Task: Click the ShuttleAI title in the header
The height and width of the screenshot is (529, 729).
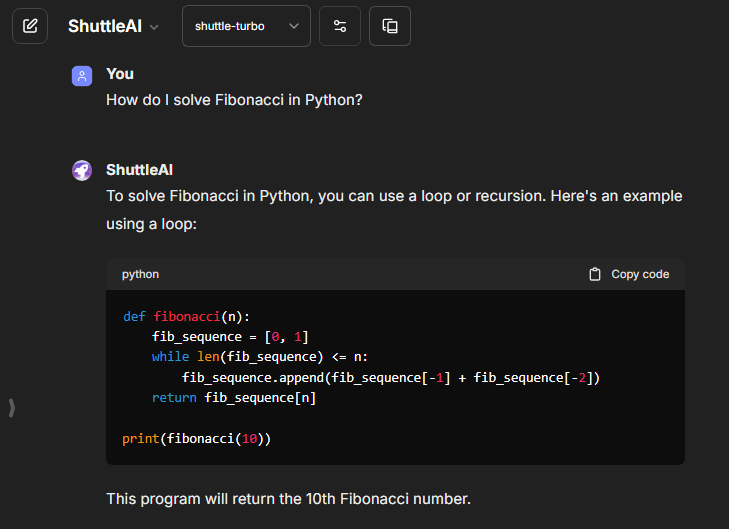Action: coord(104,26)
